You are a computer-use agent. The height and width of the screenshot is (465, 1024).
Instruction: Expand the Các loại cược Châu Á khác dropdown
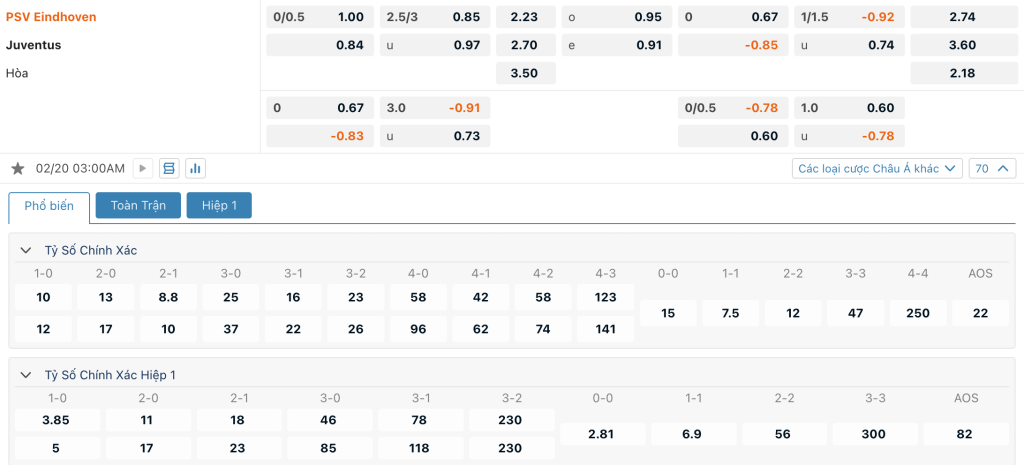click(877, 169)
